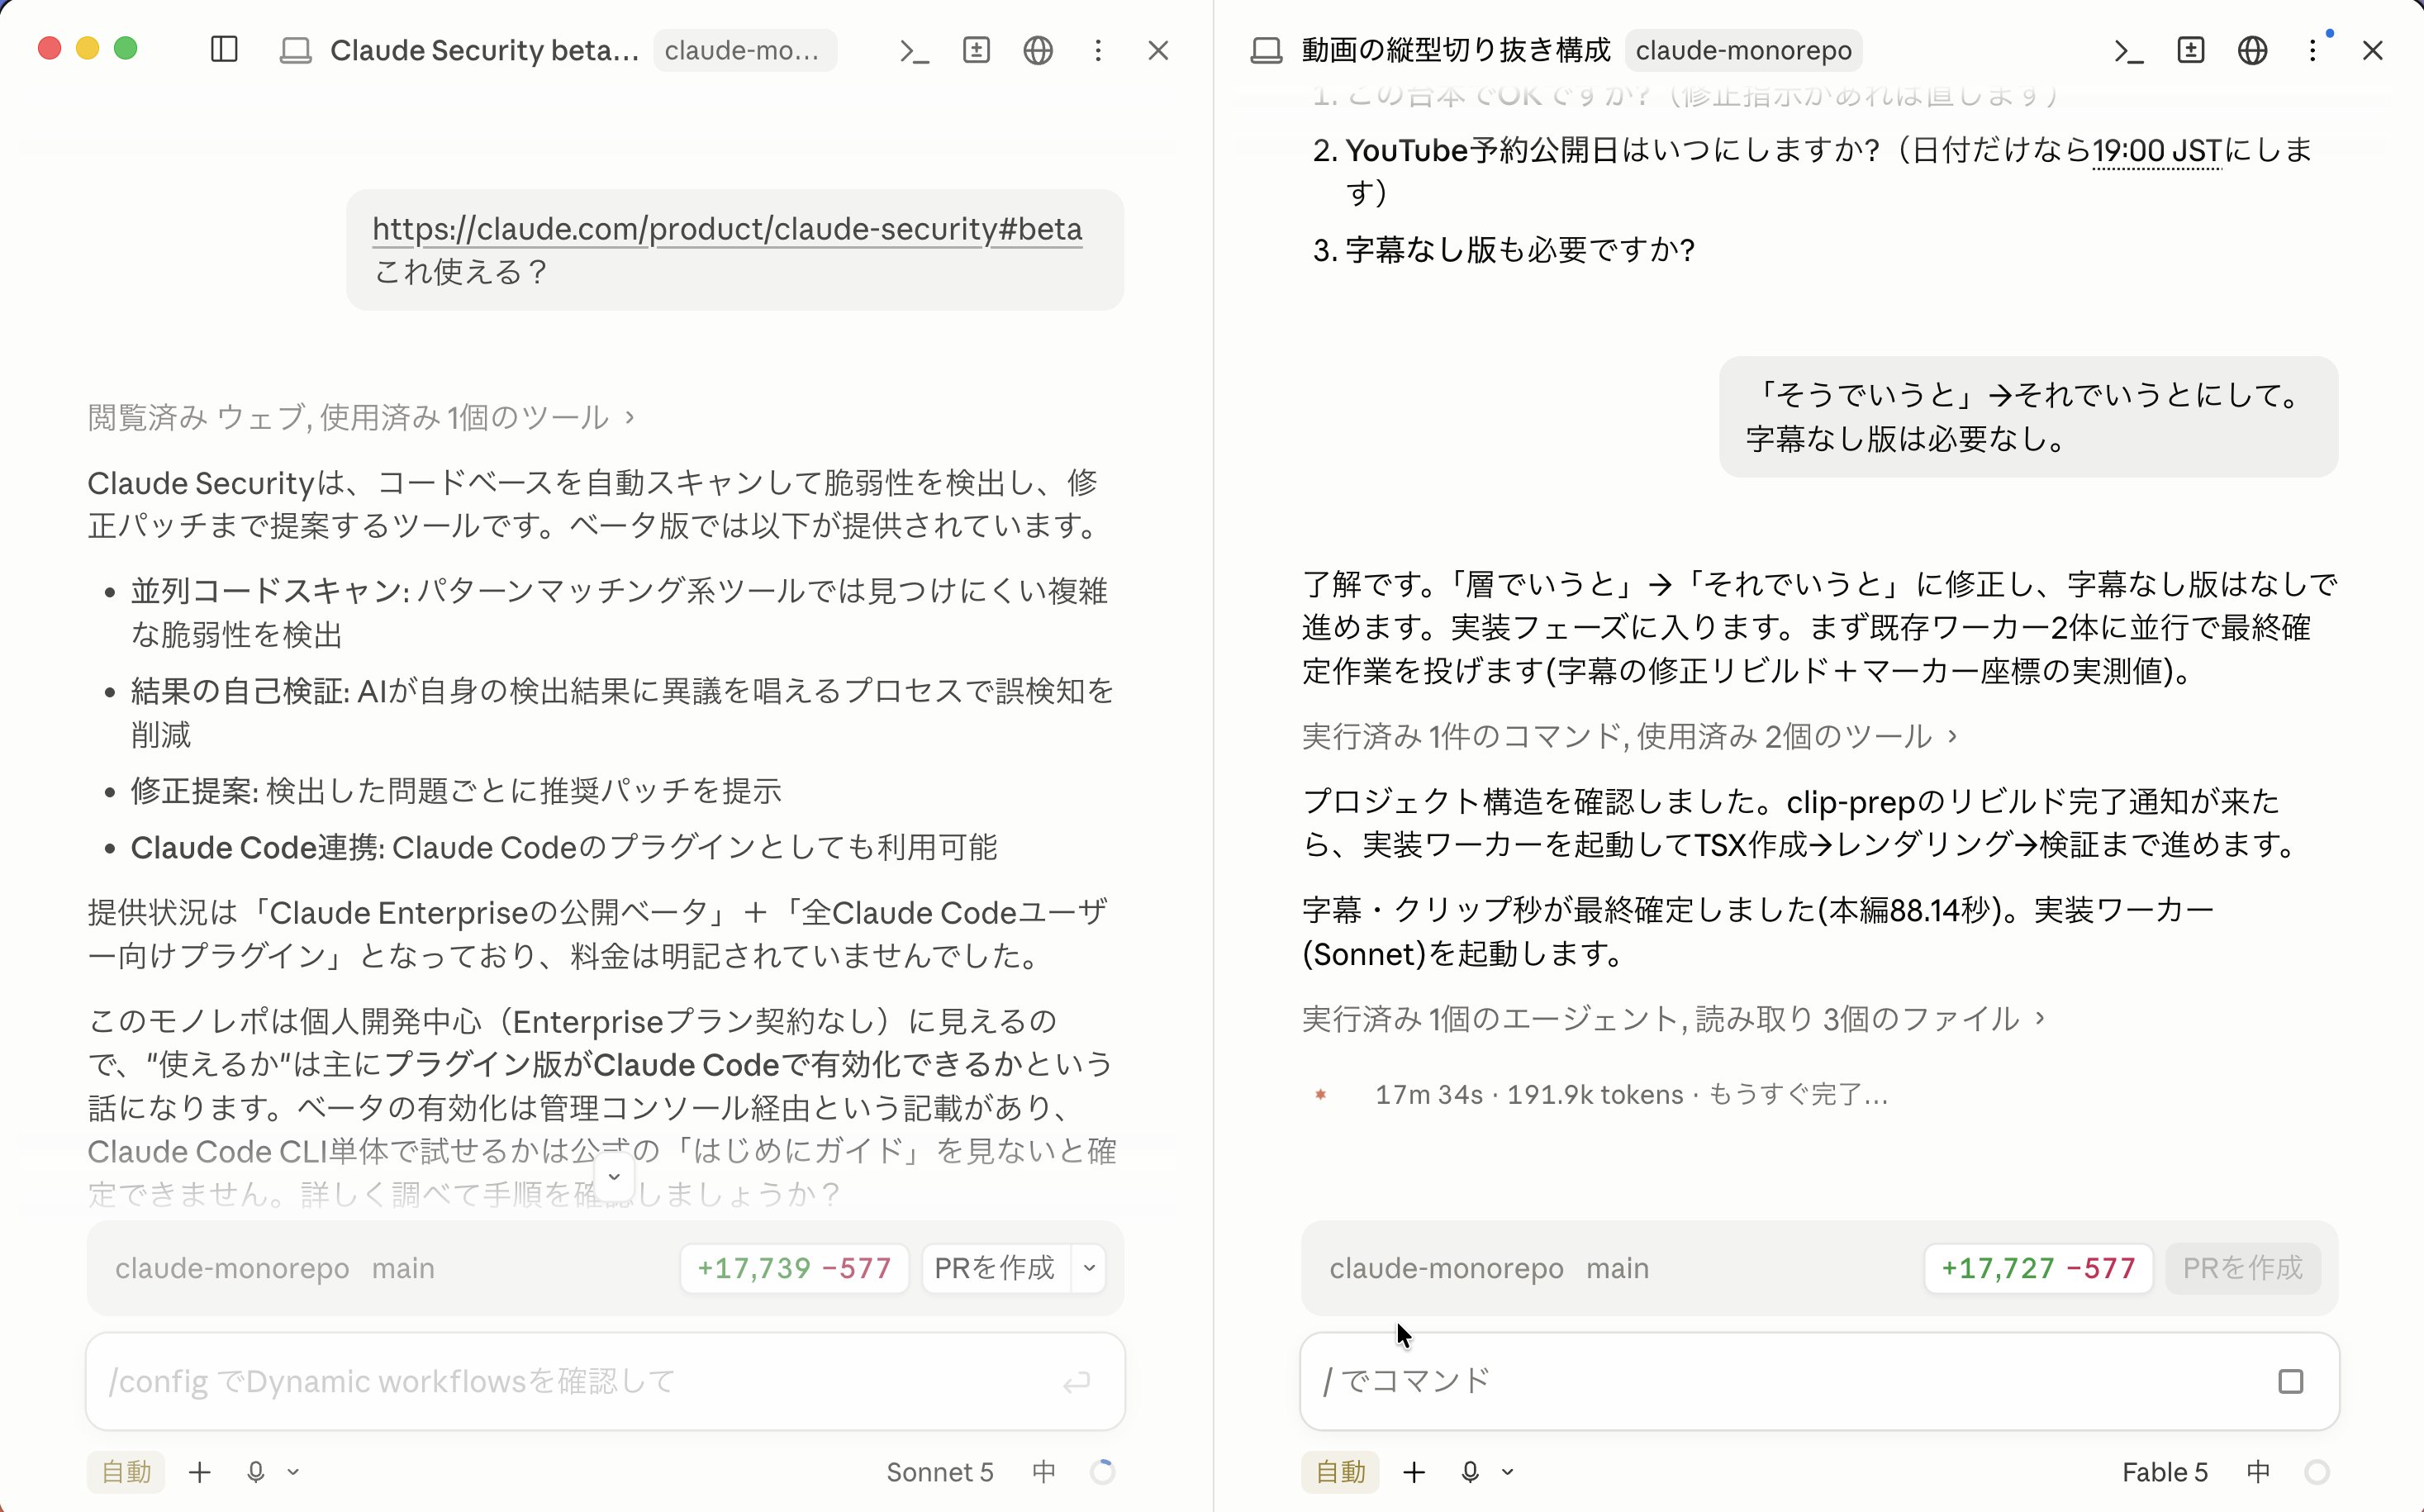Click orange spinner star beside token status
The height and width of the screenshot is (1512, 2424).
[1320, 1095]
